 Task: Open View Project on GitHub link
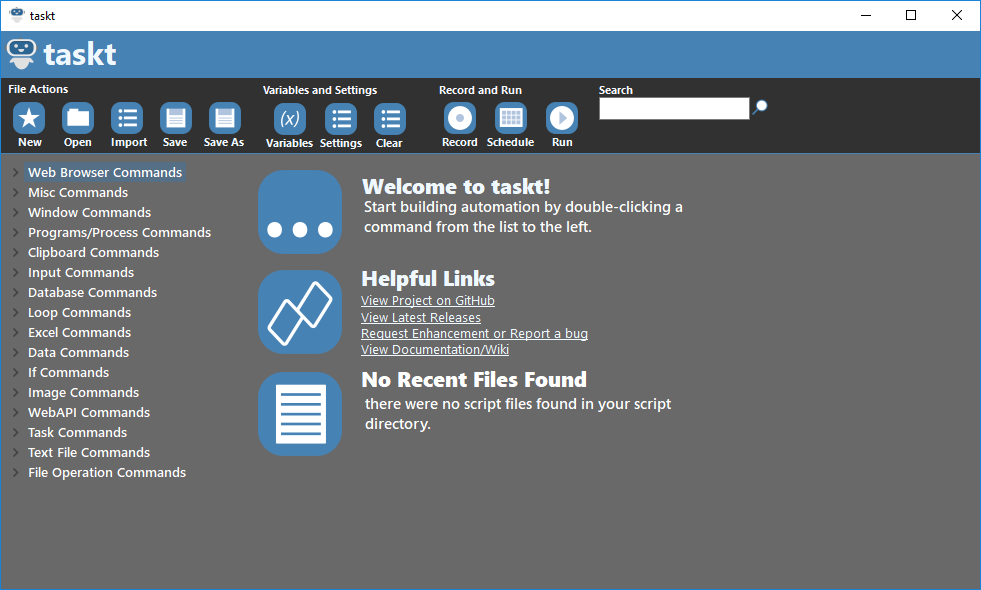(x=428, y=301)
